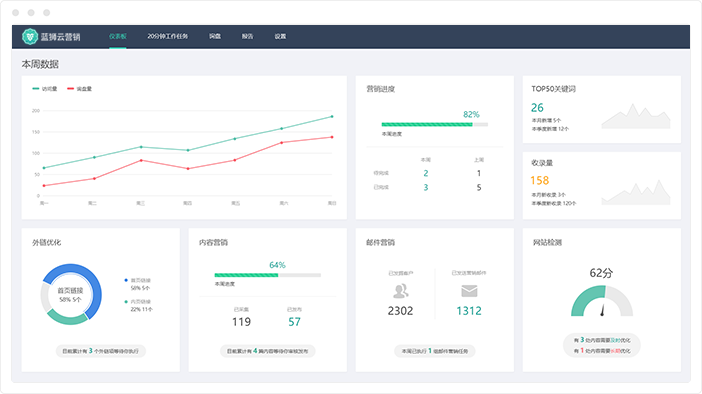
Task: Click the 本月新收录 3个 line
Action: coord(548,195)
